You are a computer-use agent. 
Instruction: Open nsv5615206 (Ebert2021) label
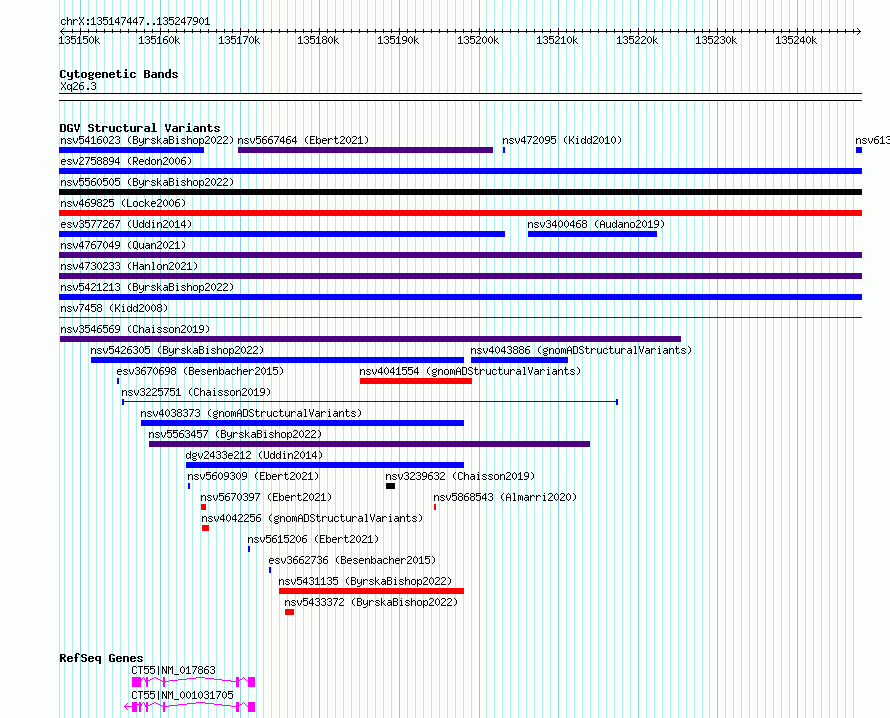click(x=313, y=539)
